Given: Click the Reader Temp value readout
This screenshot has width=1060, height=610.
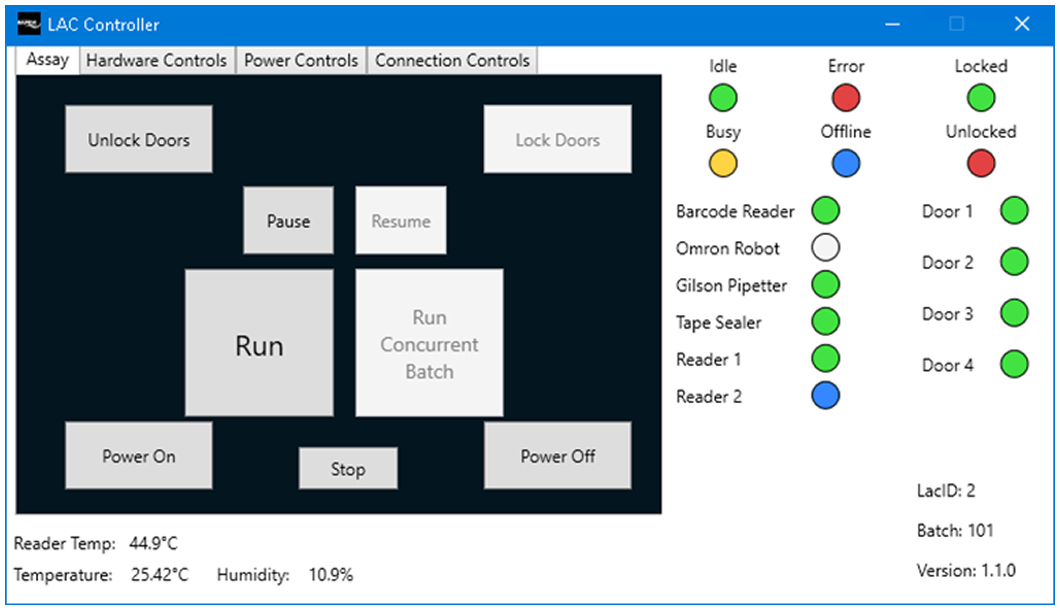Looking at the screenshot, I should pyautogui.click(x=153, y=544).
